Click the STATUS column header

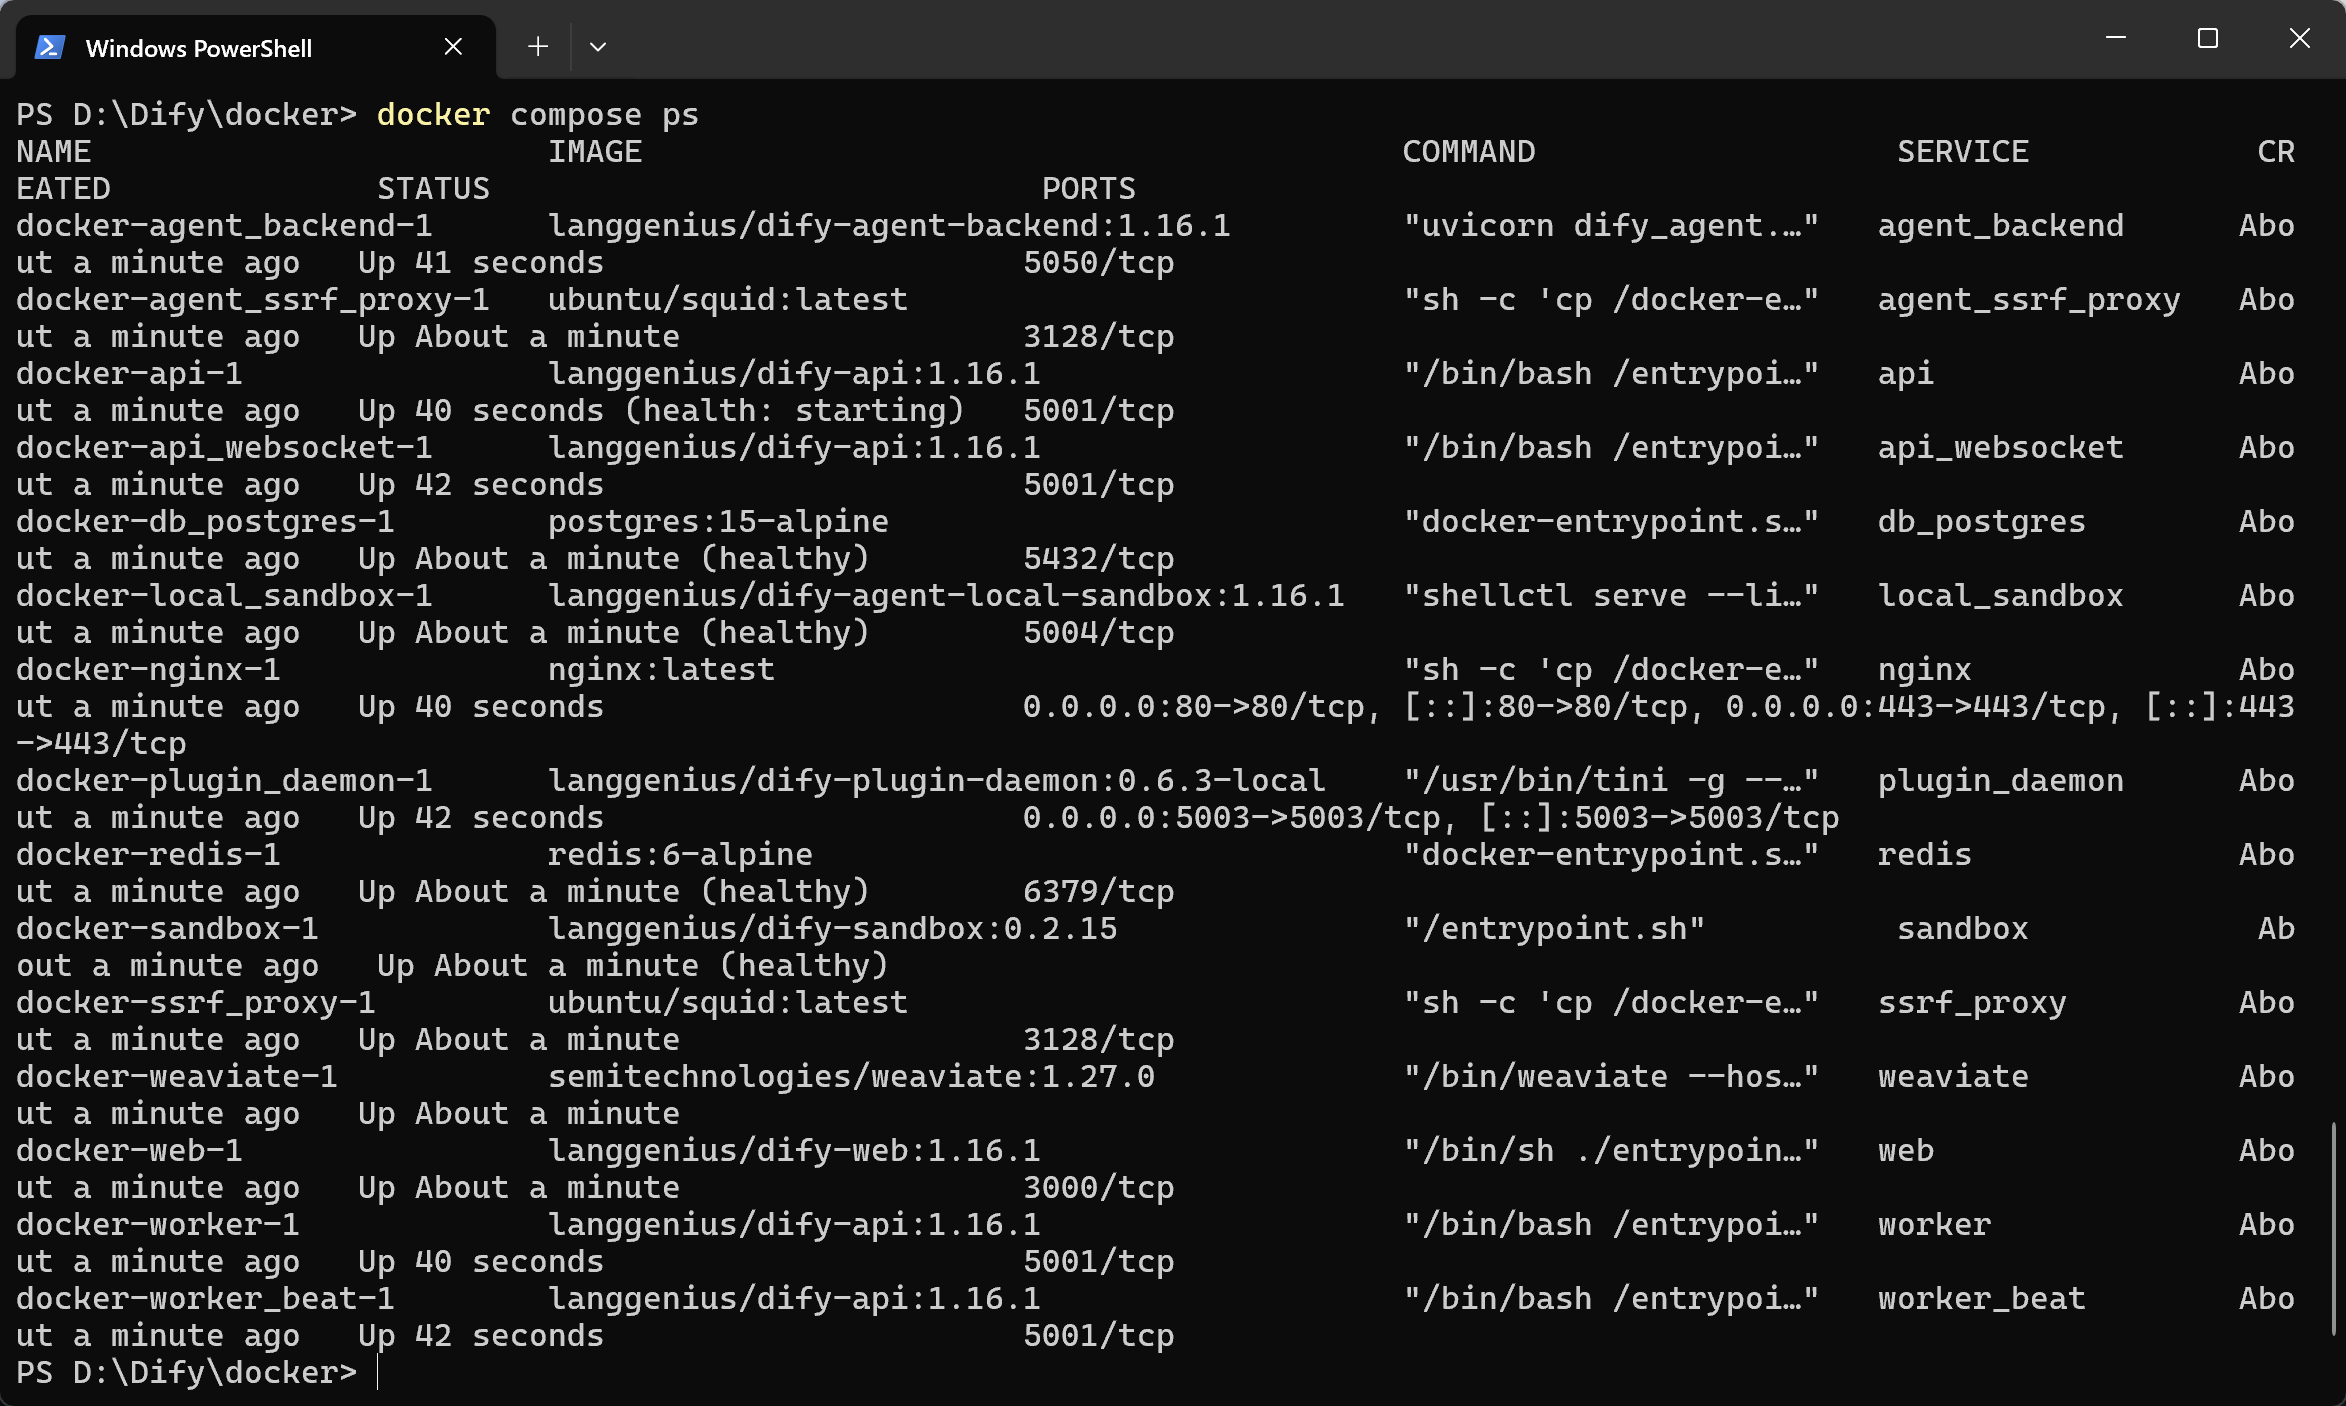click(434, 189)
